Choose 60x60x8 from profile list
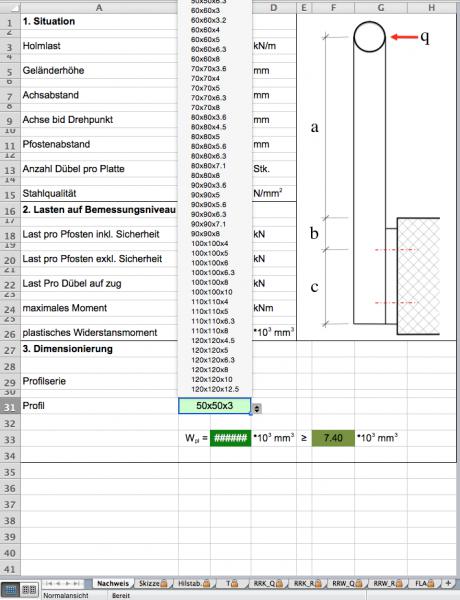Image resolution: width=460 pixels, height=600 pixels. (206, 59)
